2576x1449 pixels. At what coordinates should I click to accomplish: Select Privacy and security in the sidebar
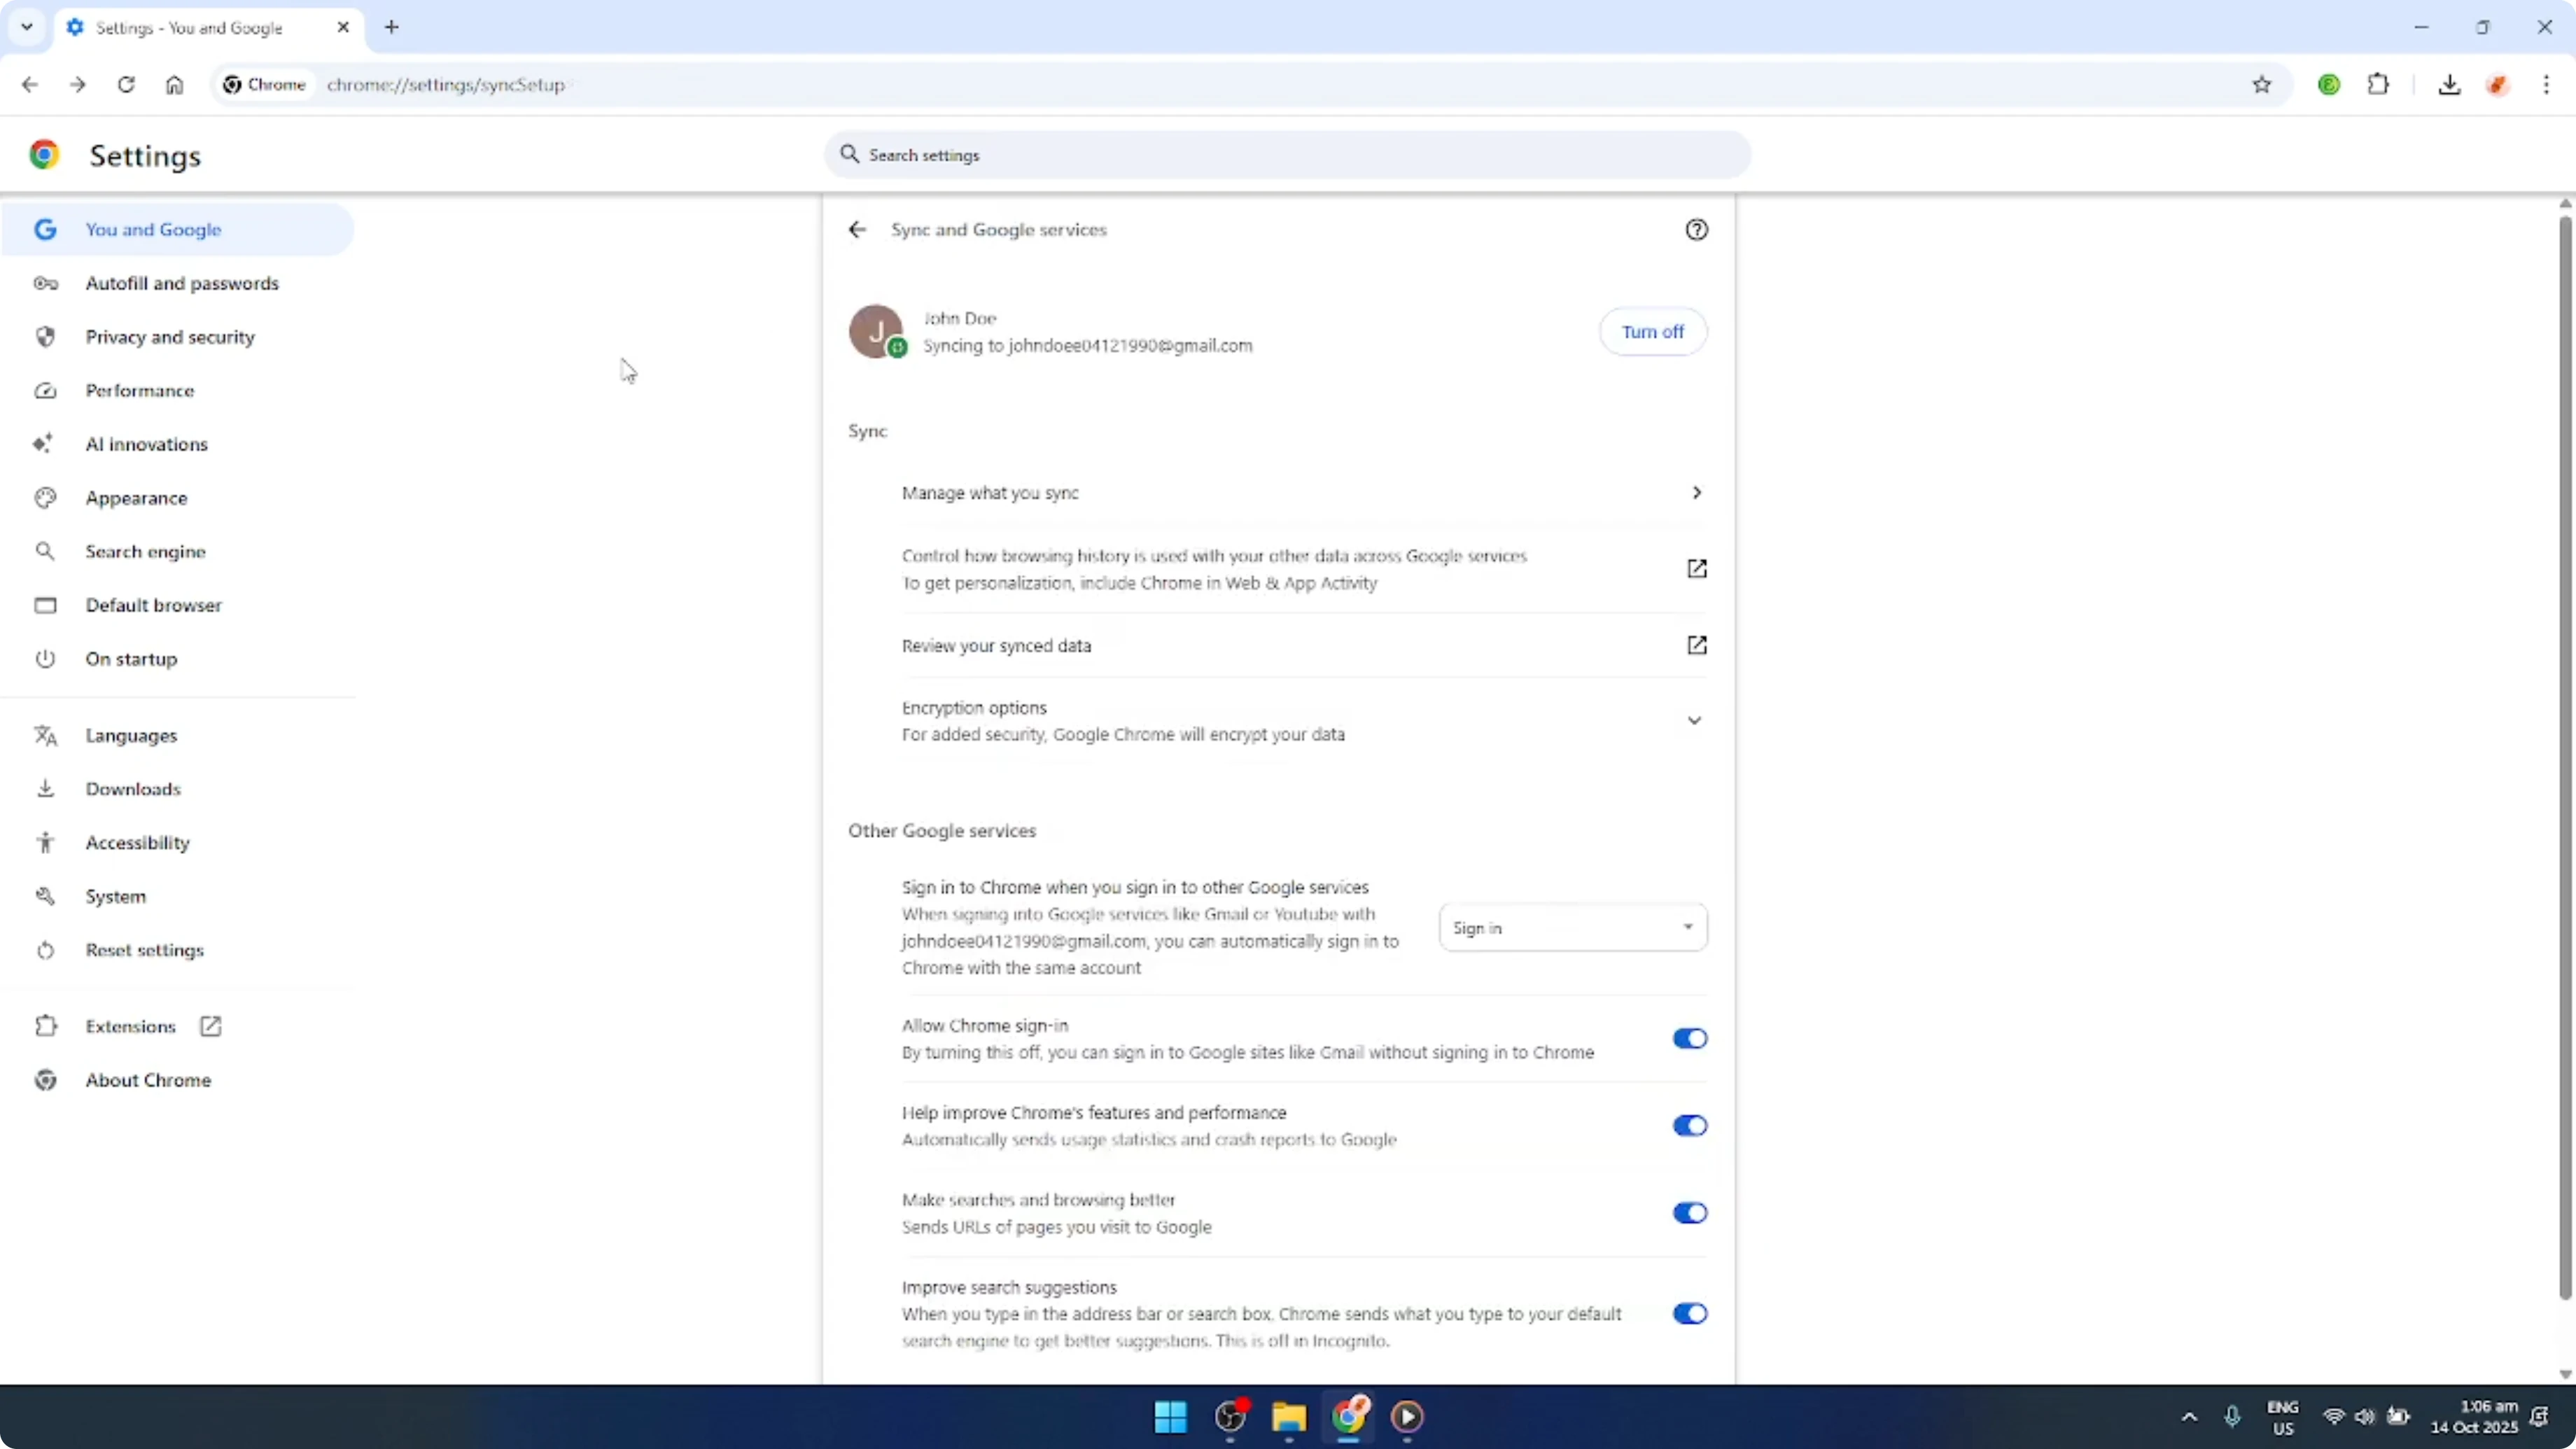pos(170,337)
